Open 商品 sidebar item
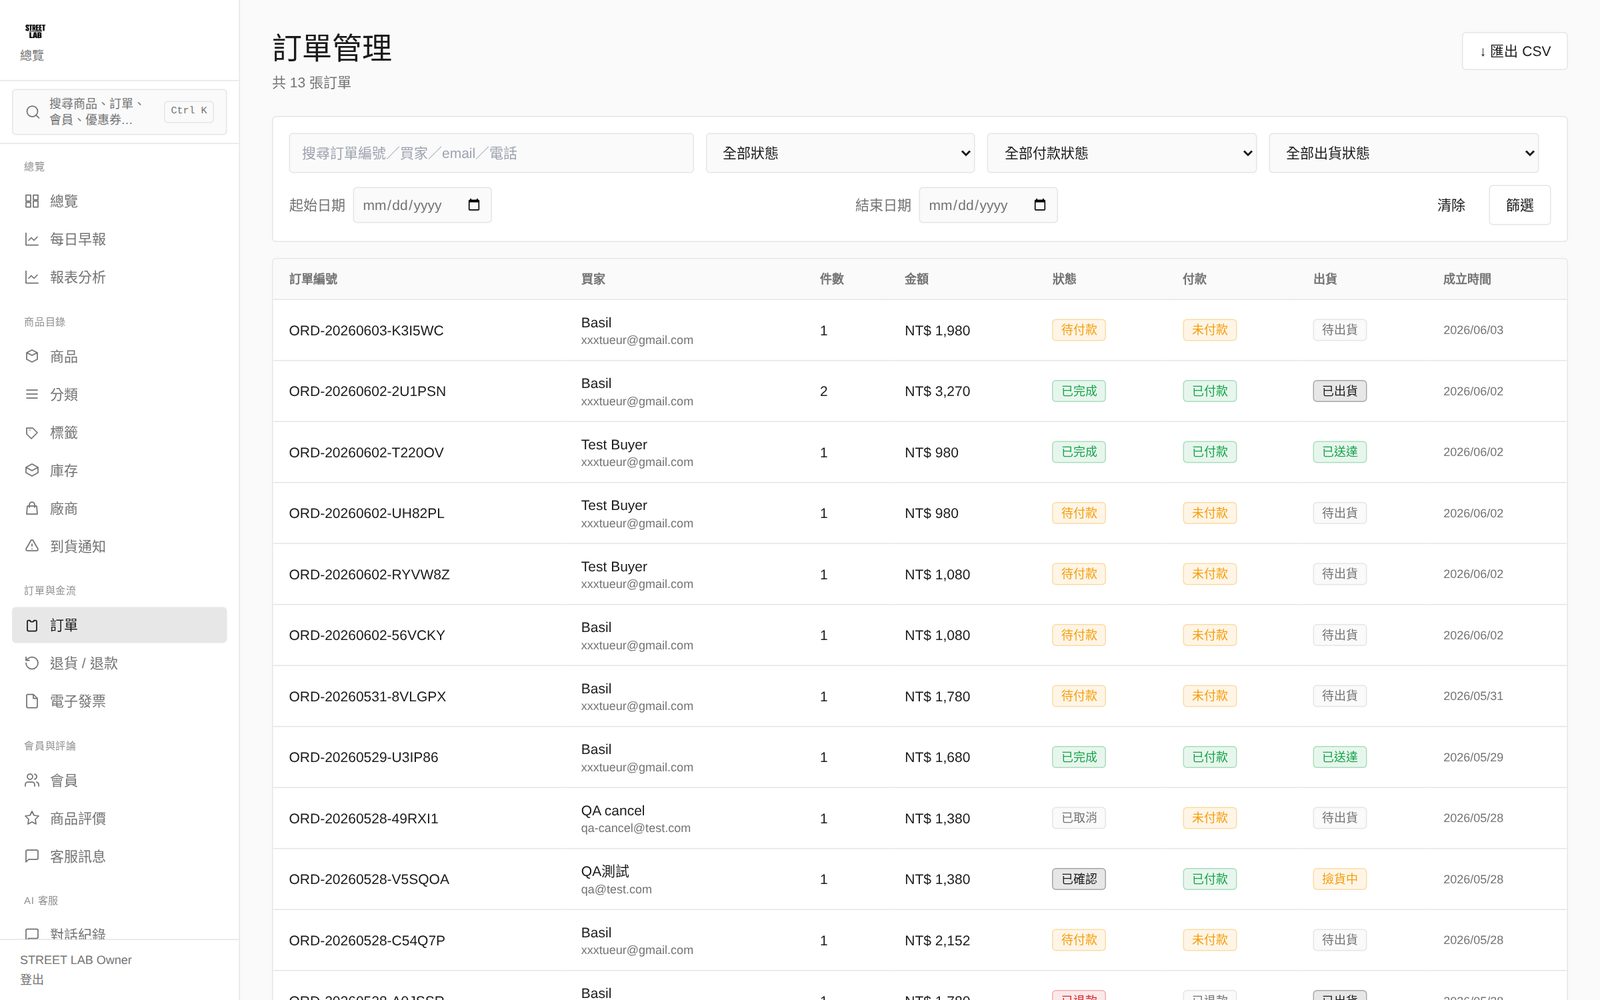 pyautogui.click(x=119, y=356)
